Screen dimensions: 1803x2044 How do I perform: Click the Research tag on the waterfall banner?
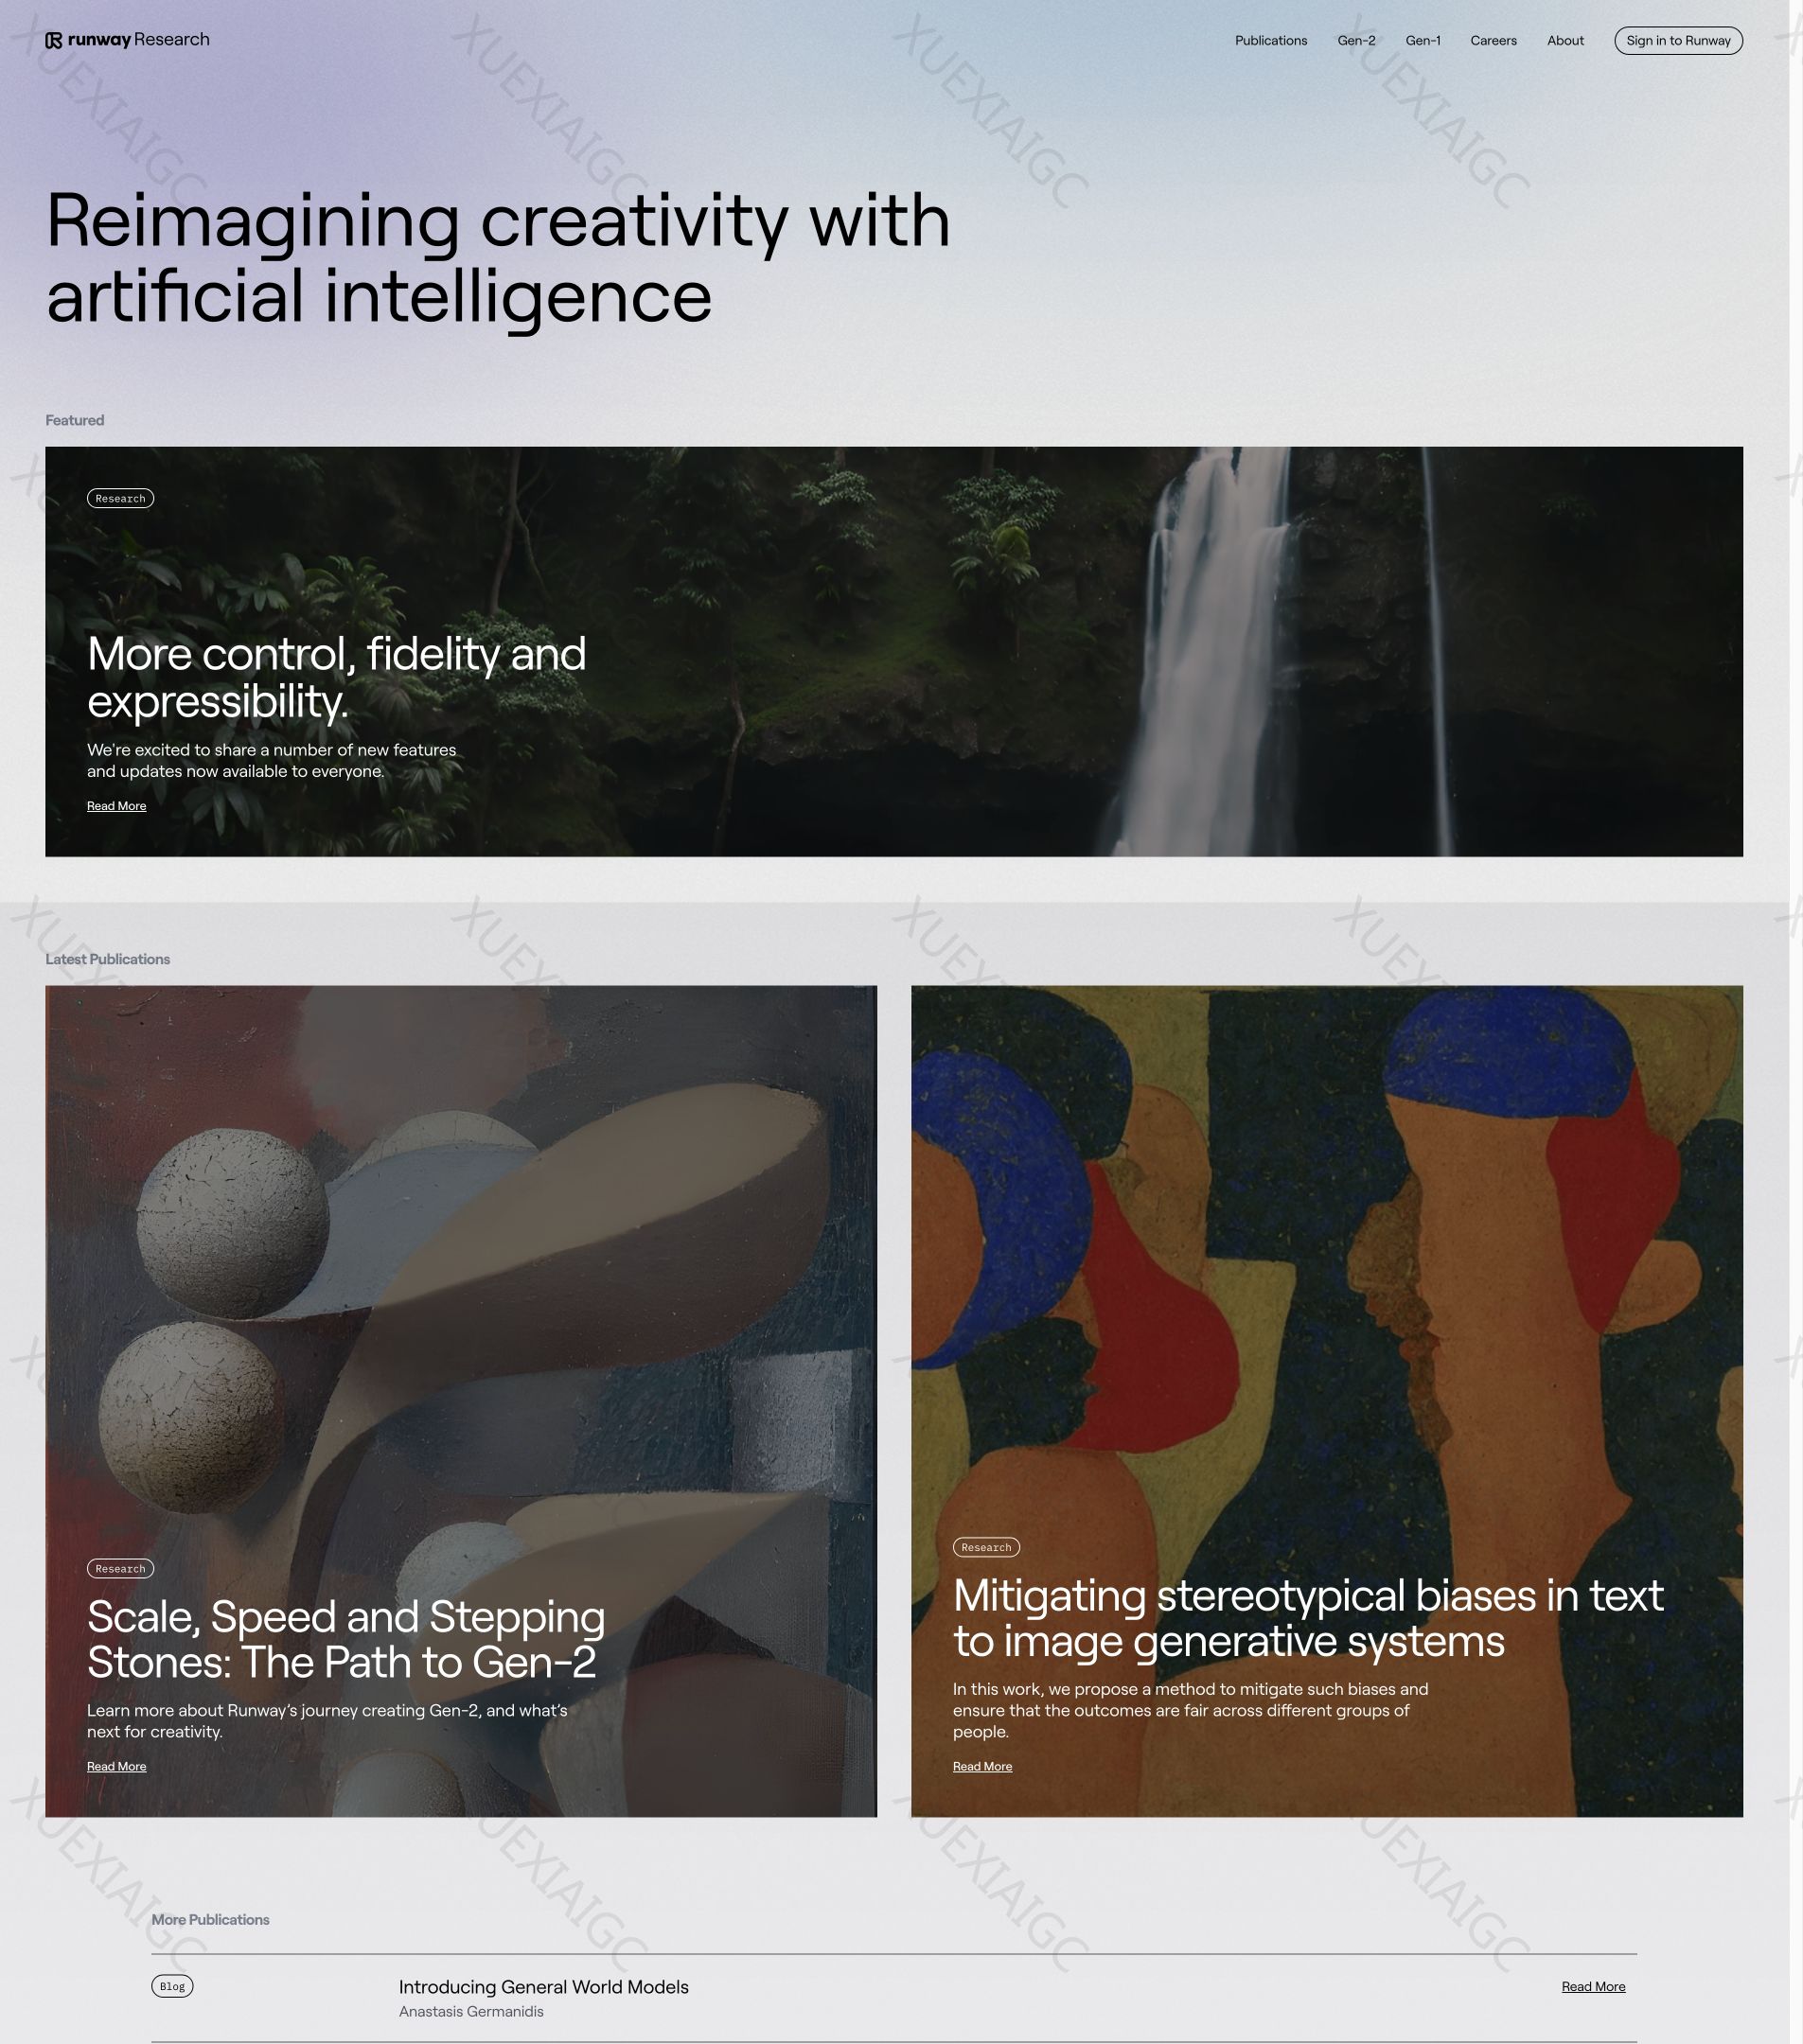pyautogui.click(x=120, y=498)
